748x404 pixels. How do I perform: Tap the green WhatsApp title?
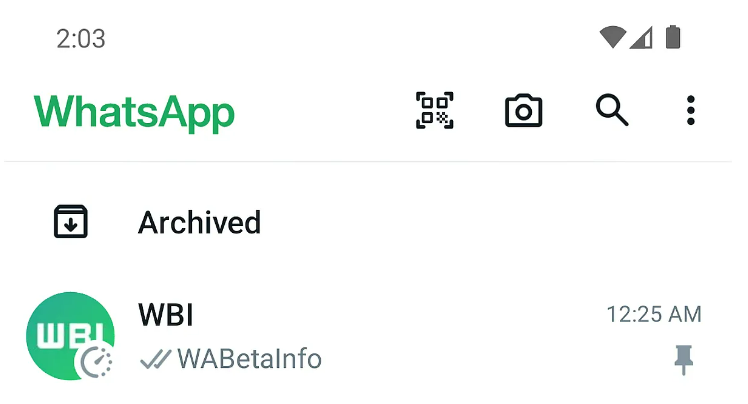point(134,113)
